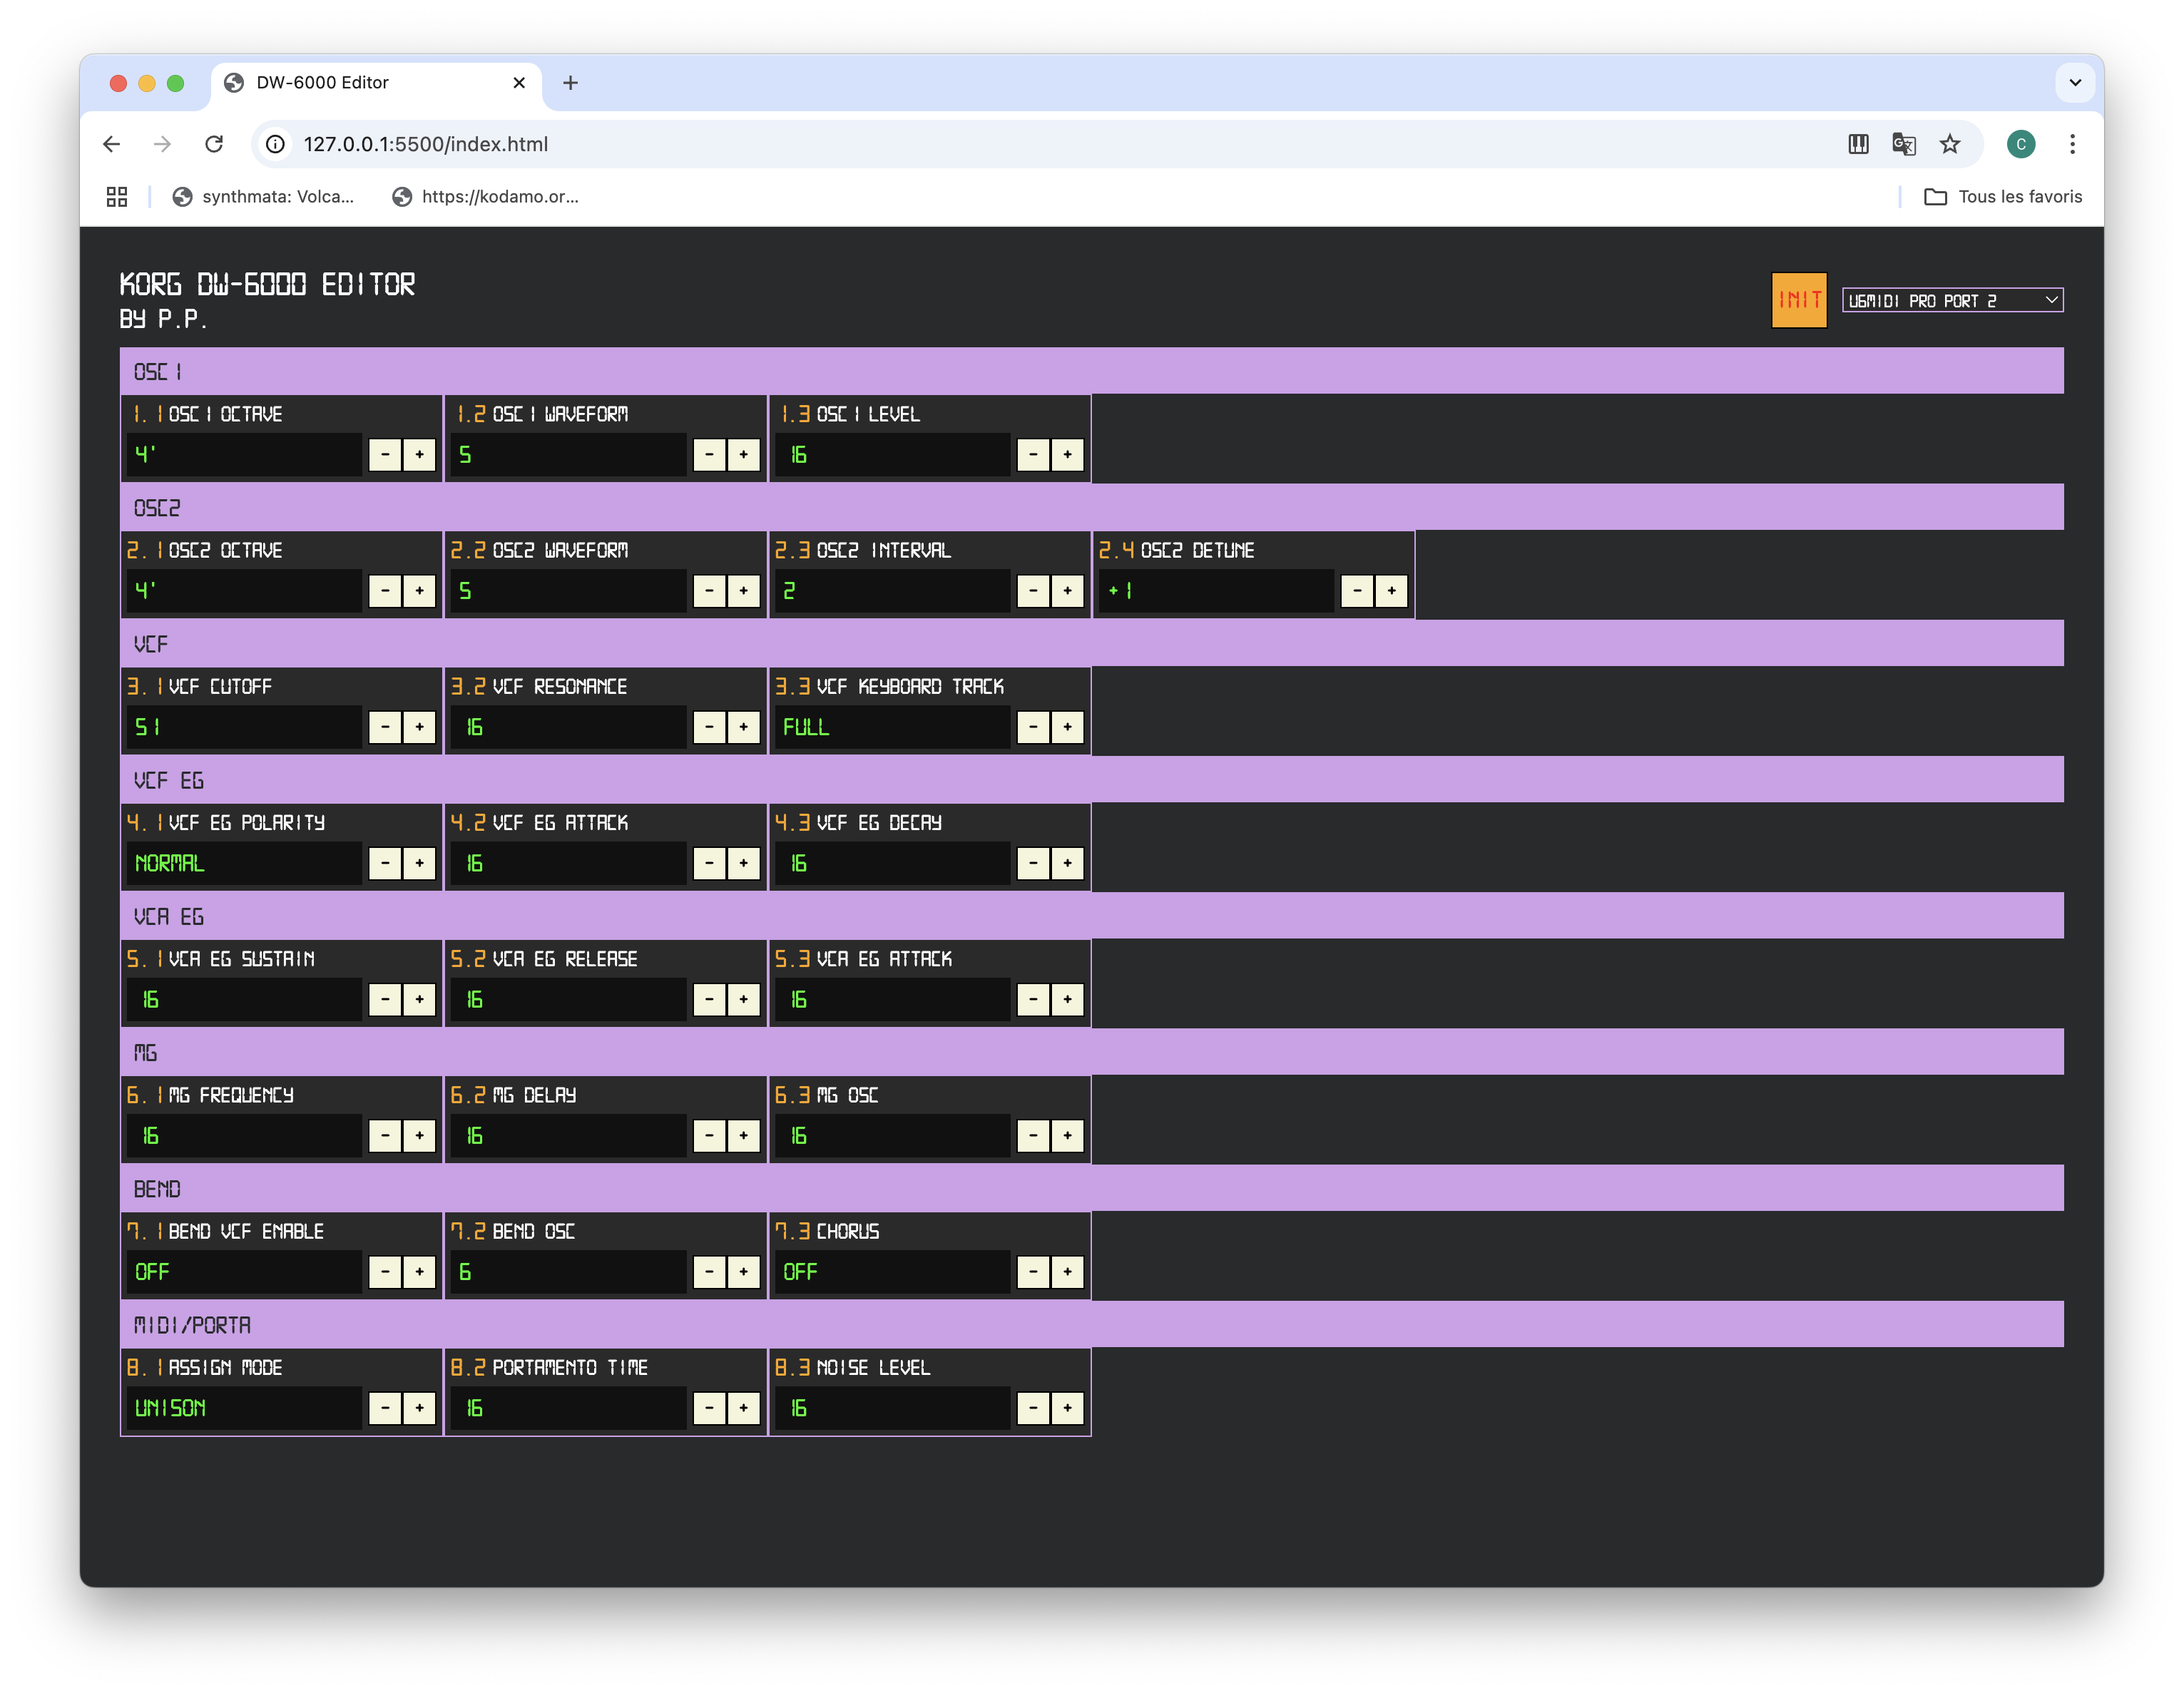This screenshot has width=2184, height=1693.
Task: Increase OSC2 Waveform value
Action: 743,591
